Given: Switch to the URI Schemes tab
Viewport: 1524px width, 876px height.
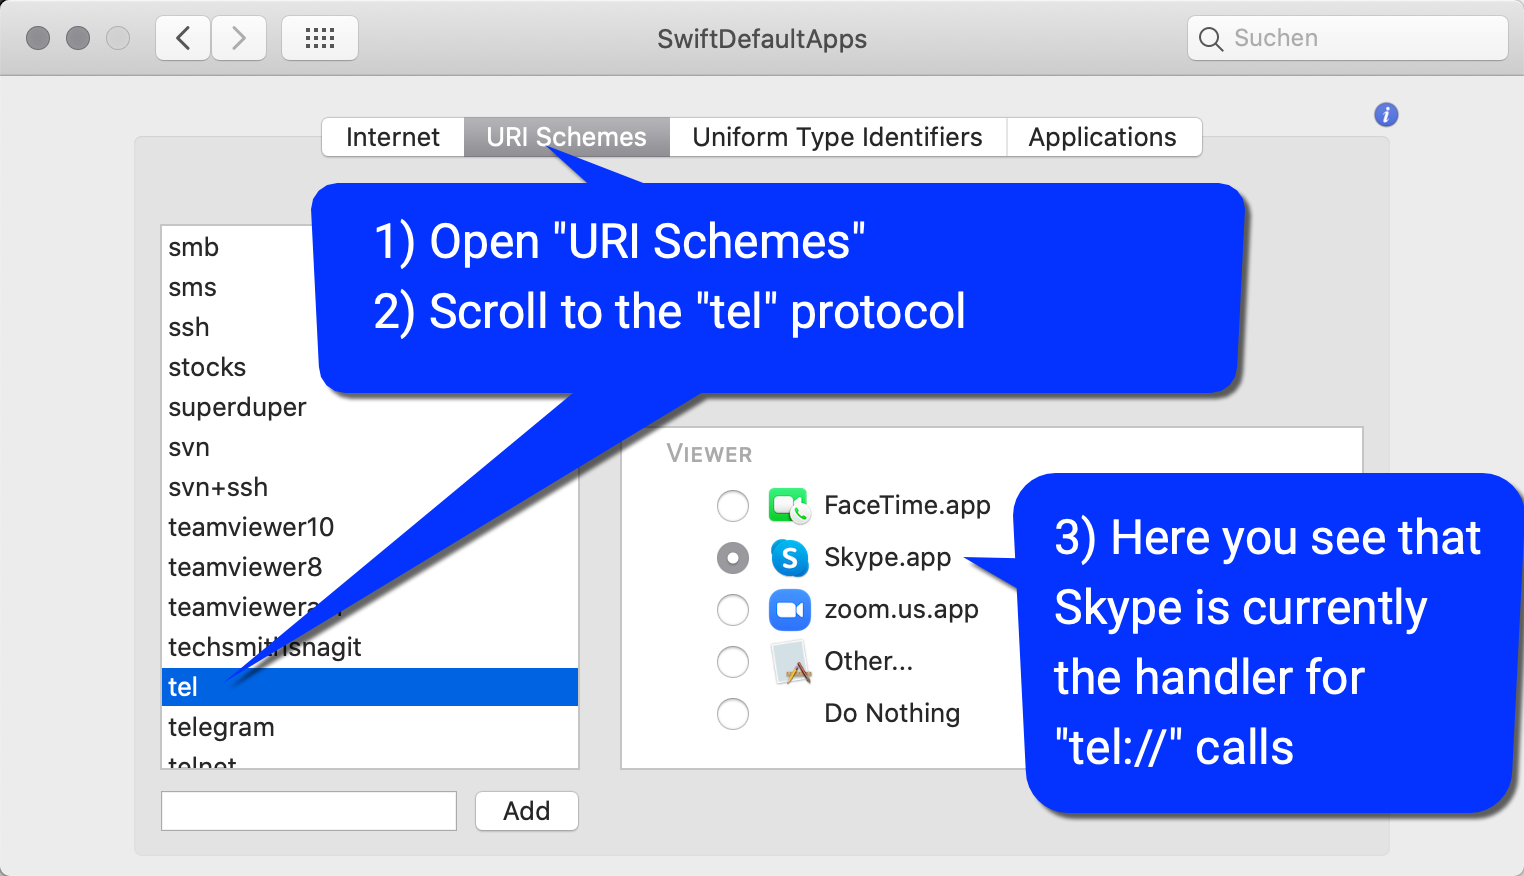Looking at the screenshot, I should pos(567,137).
